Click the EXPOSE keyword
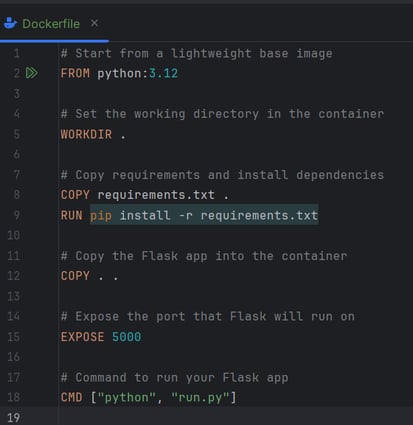The width and height of the screenshot is (413, 425). 82,337
